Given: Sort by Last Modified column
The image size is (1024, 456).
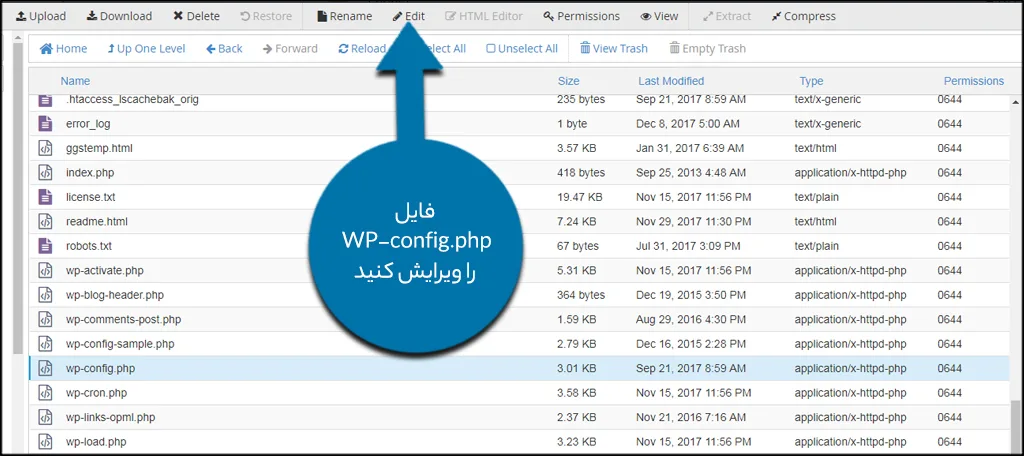Looking at the screenshot, I should click(671, 81).
